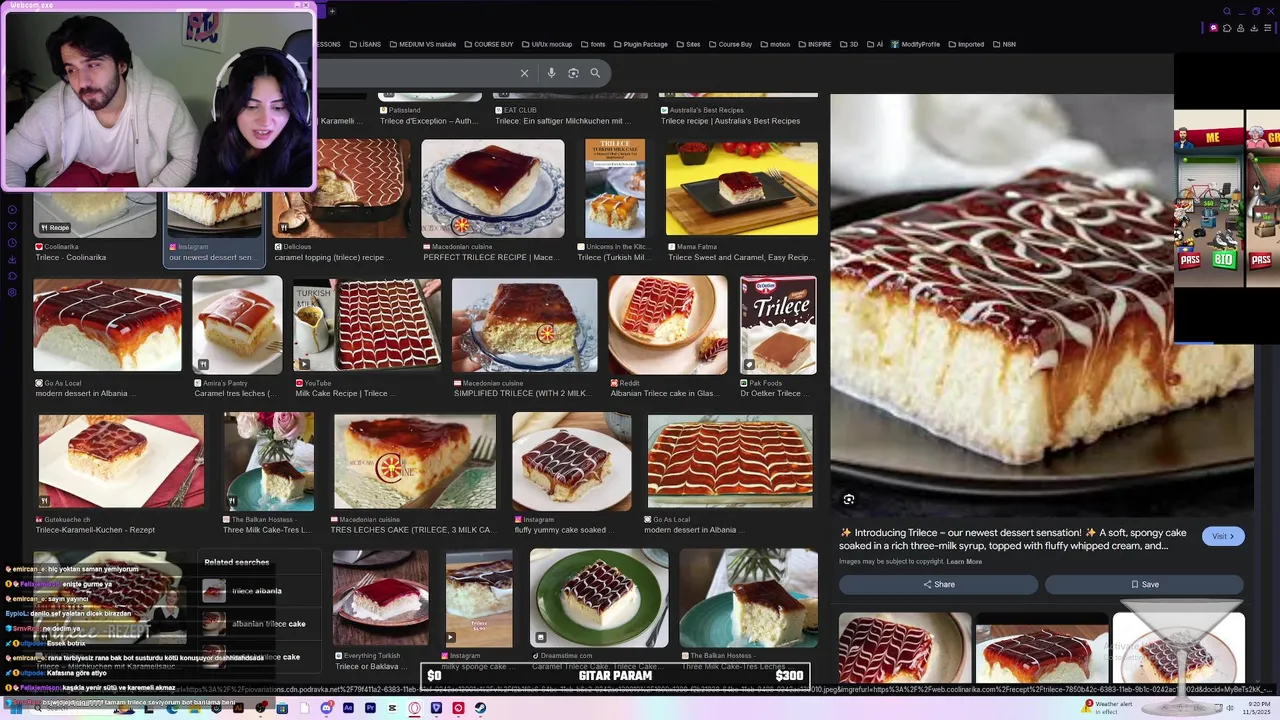Viewport: 1280px width, 720px height.
Task: Open the Lens icon on the preview image
Action: 849,499
